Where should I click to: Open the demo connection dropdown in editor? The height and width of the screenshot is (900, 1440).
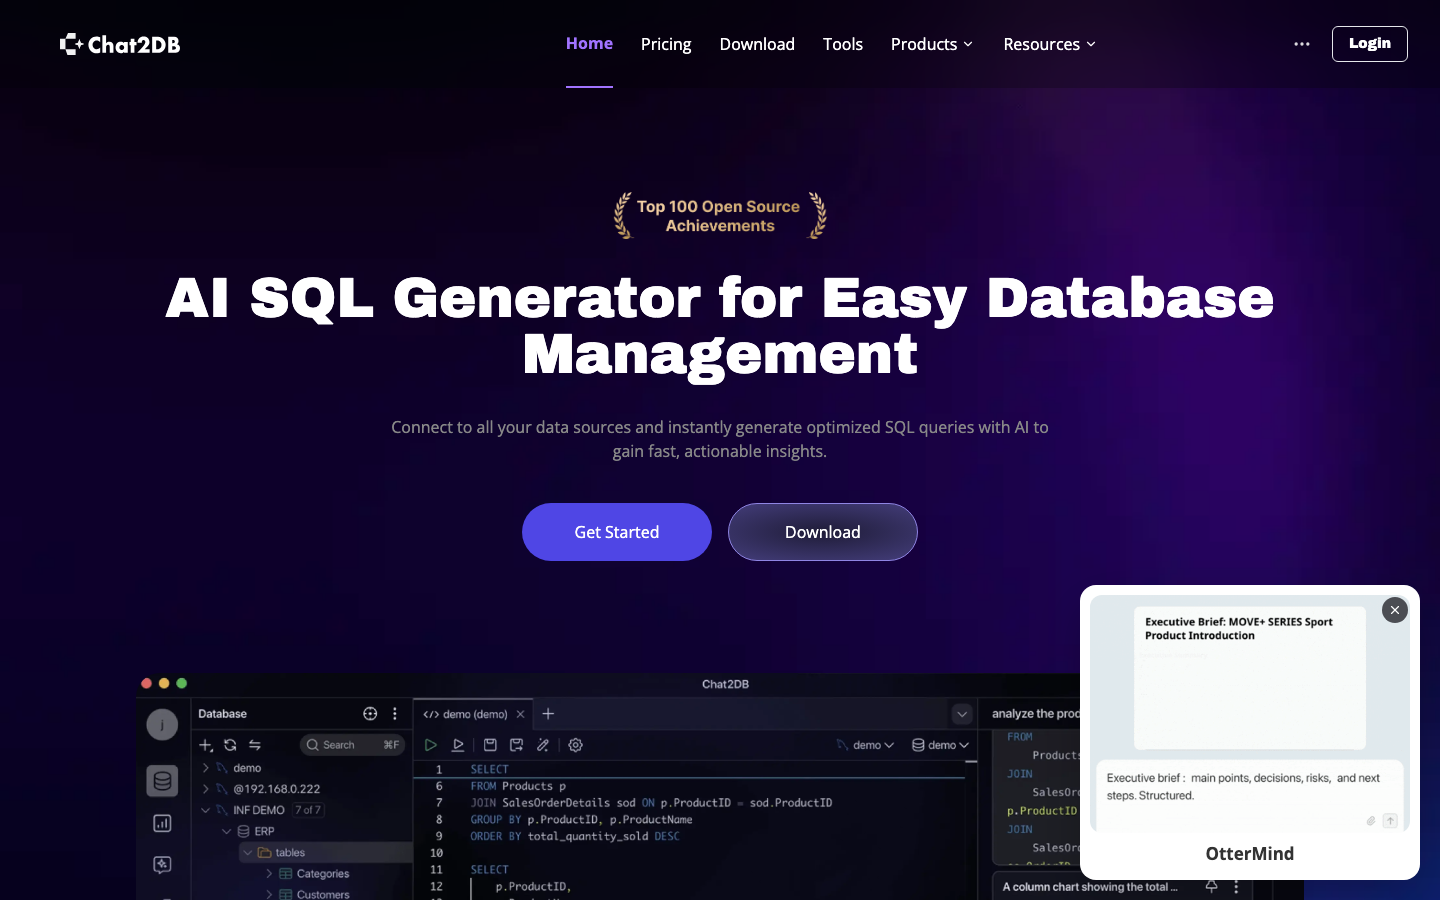coord(865,745)
